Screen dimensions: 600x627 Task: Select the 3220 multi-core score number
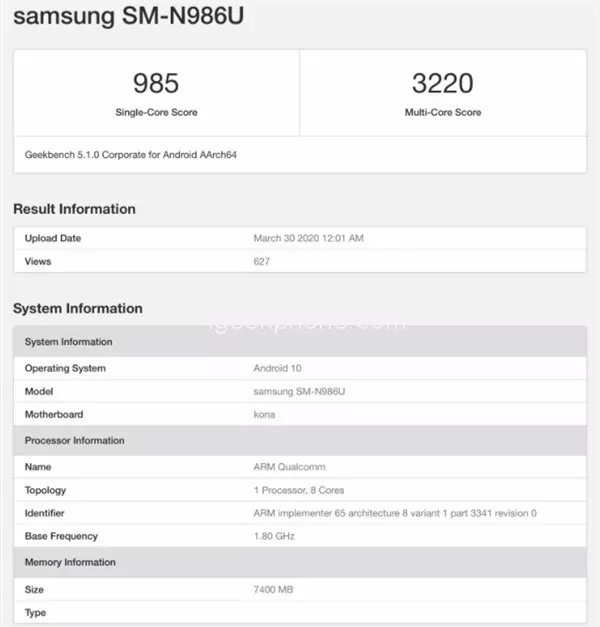(x=443, y=83)
